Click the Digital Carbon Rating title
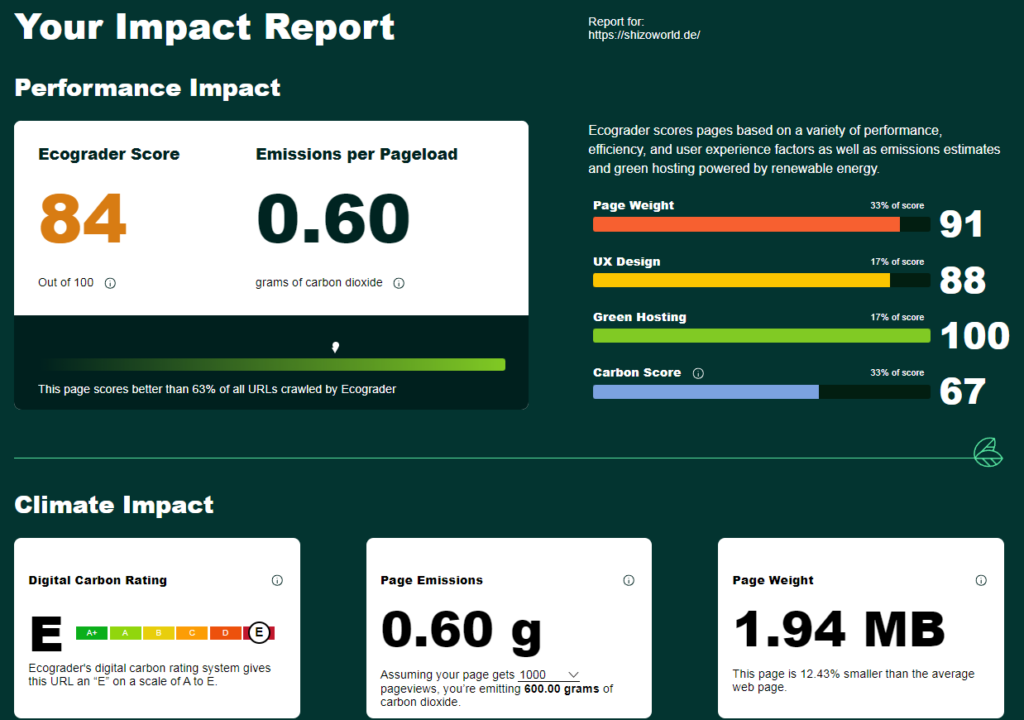 coord(98,580)
